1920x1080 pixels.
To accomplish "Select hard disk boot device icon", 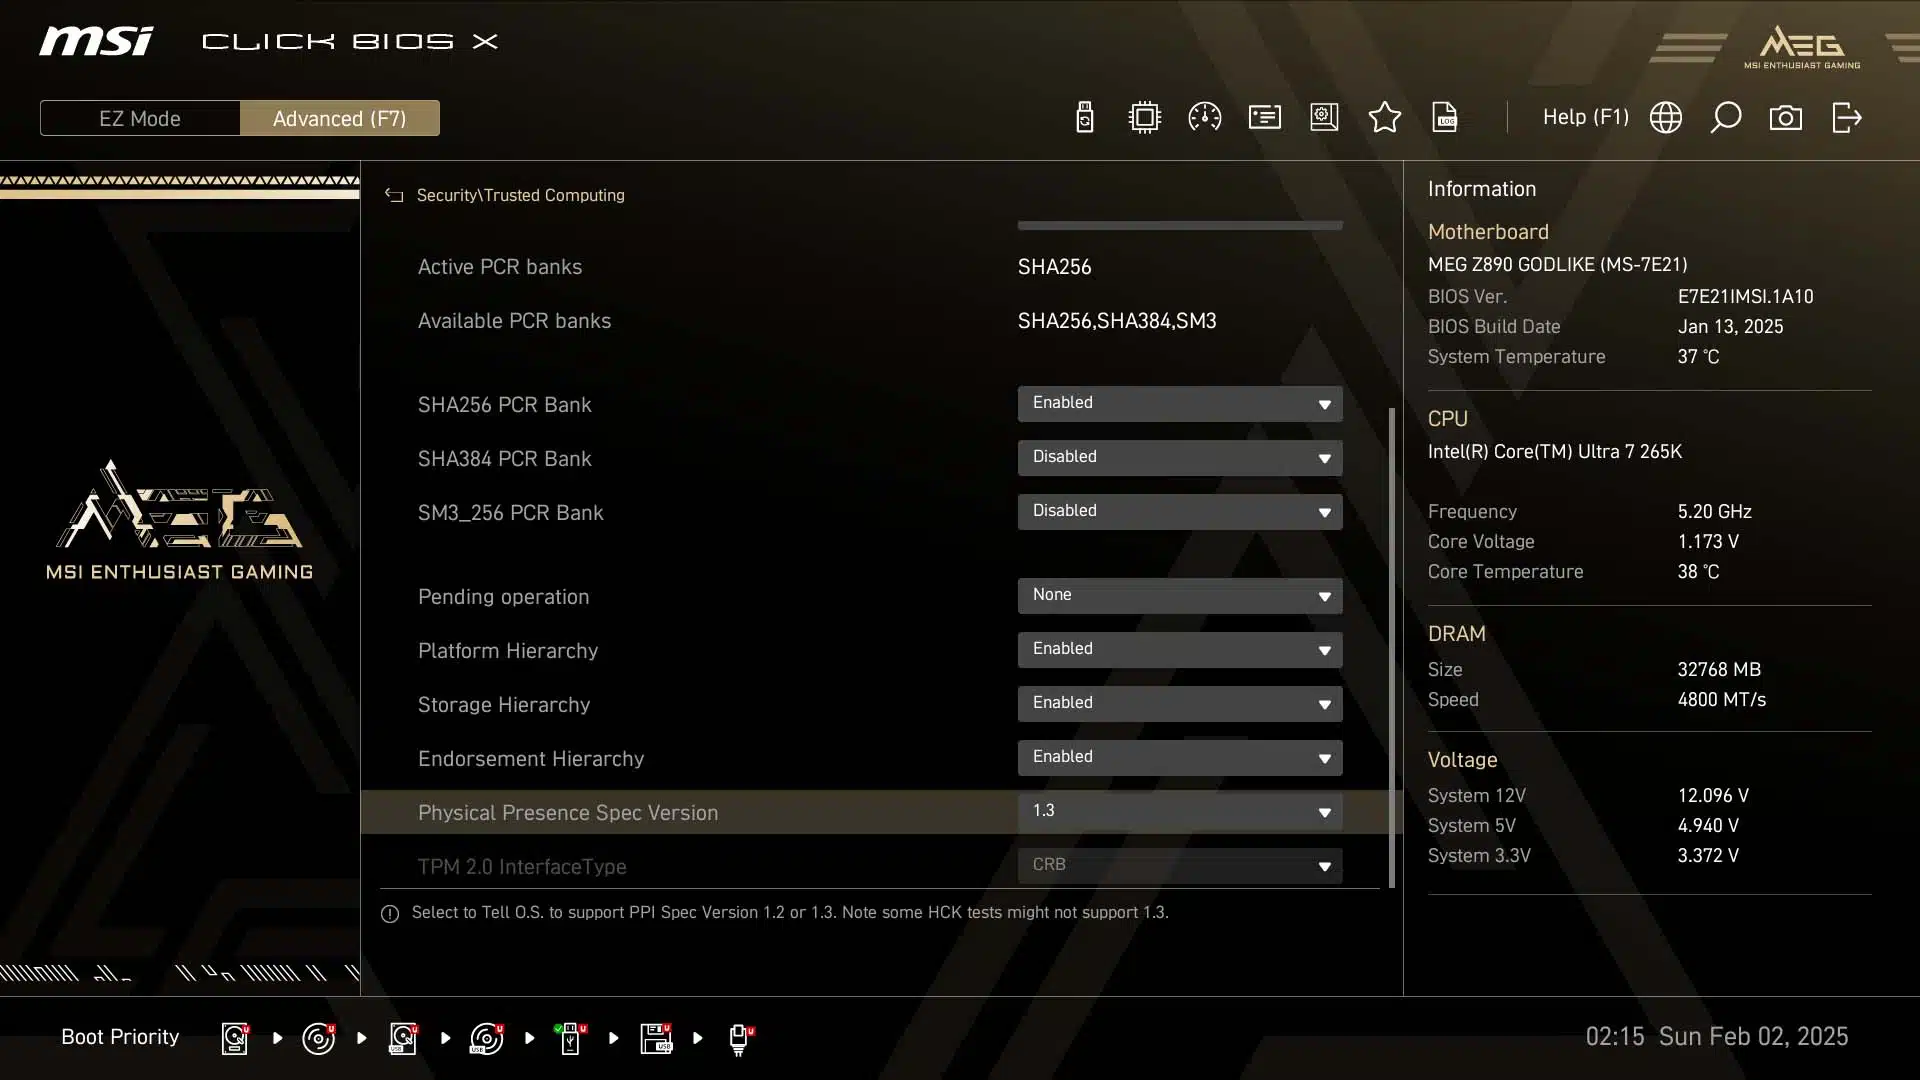I will (235, 1038).
